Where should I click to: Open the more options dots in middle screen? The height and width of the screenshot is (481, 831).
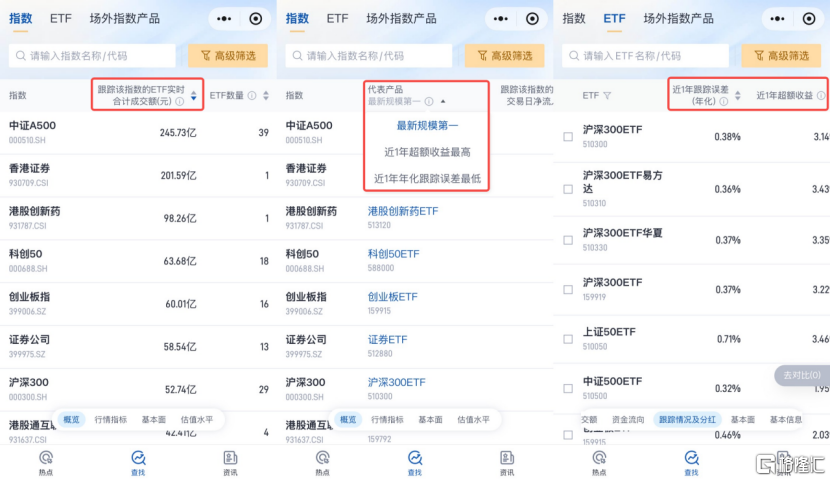501,19
